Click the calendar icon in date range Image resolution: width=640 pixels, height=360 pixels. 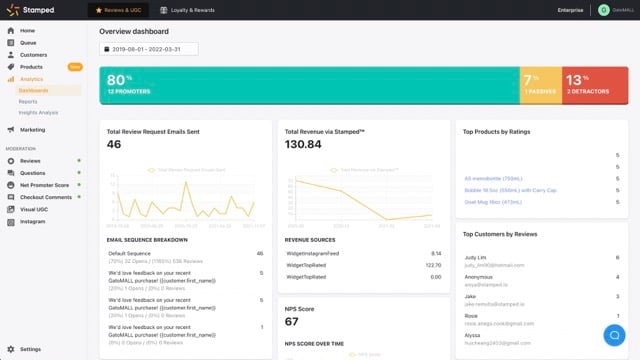click(107, 49)
